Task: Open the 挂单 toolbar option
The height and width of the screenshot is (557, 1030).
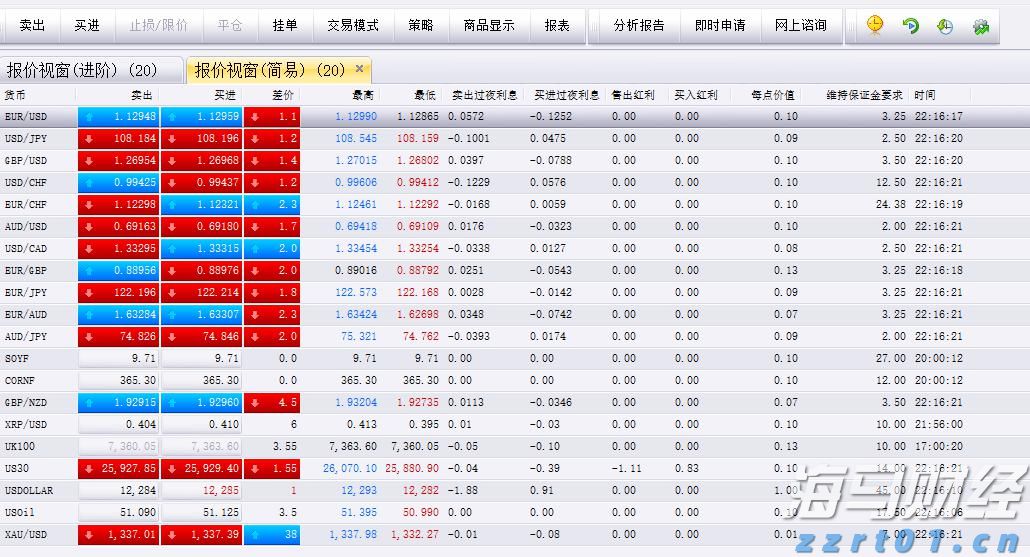Action: coord(285,25)
